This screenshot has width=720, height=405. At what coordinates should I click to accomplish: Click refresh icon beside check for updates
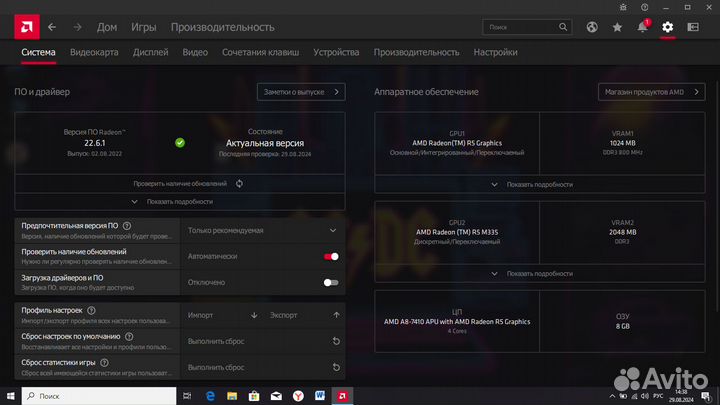point(239,184)
